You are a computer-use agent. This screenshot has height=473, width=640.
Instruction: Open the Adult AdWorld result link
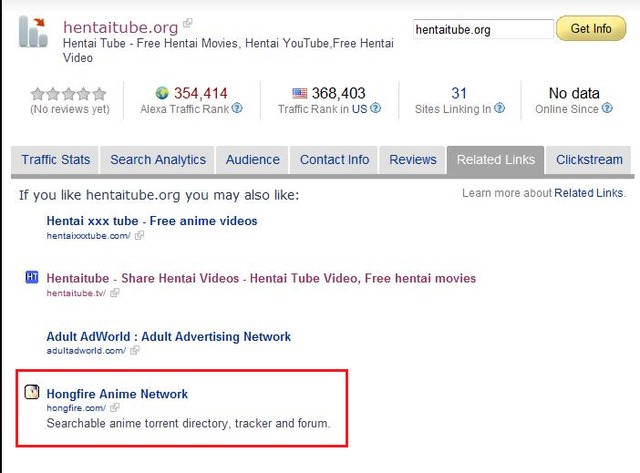click(x=169, y=337)
